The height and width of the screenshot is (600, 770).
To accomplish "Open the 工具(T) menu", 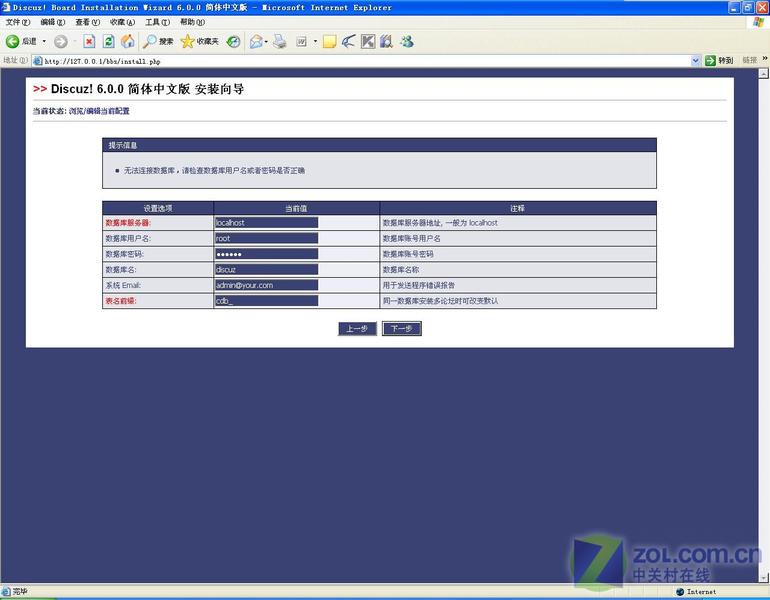I will point(157,22).
